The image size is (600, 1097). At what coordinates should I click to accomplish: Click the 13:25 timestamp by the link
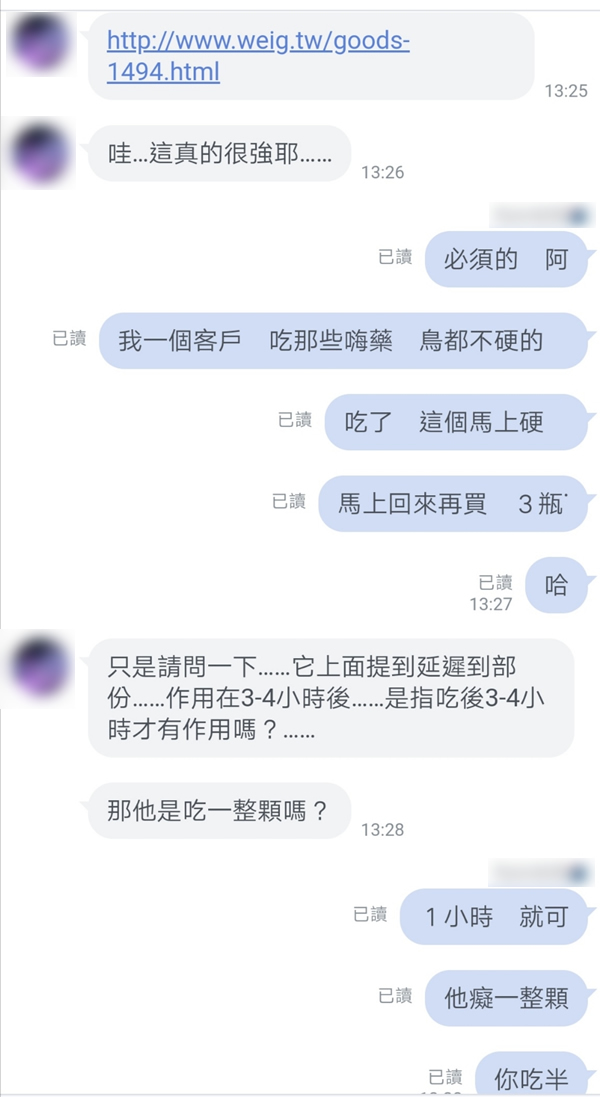pos(566,91)
